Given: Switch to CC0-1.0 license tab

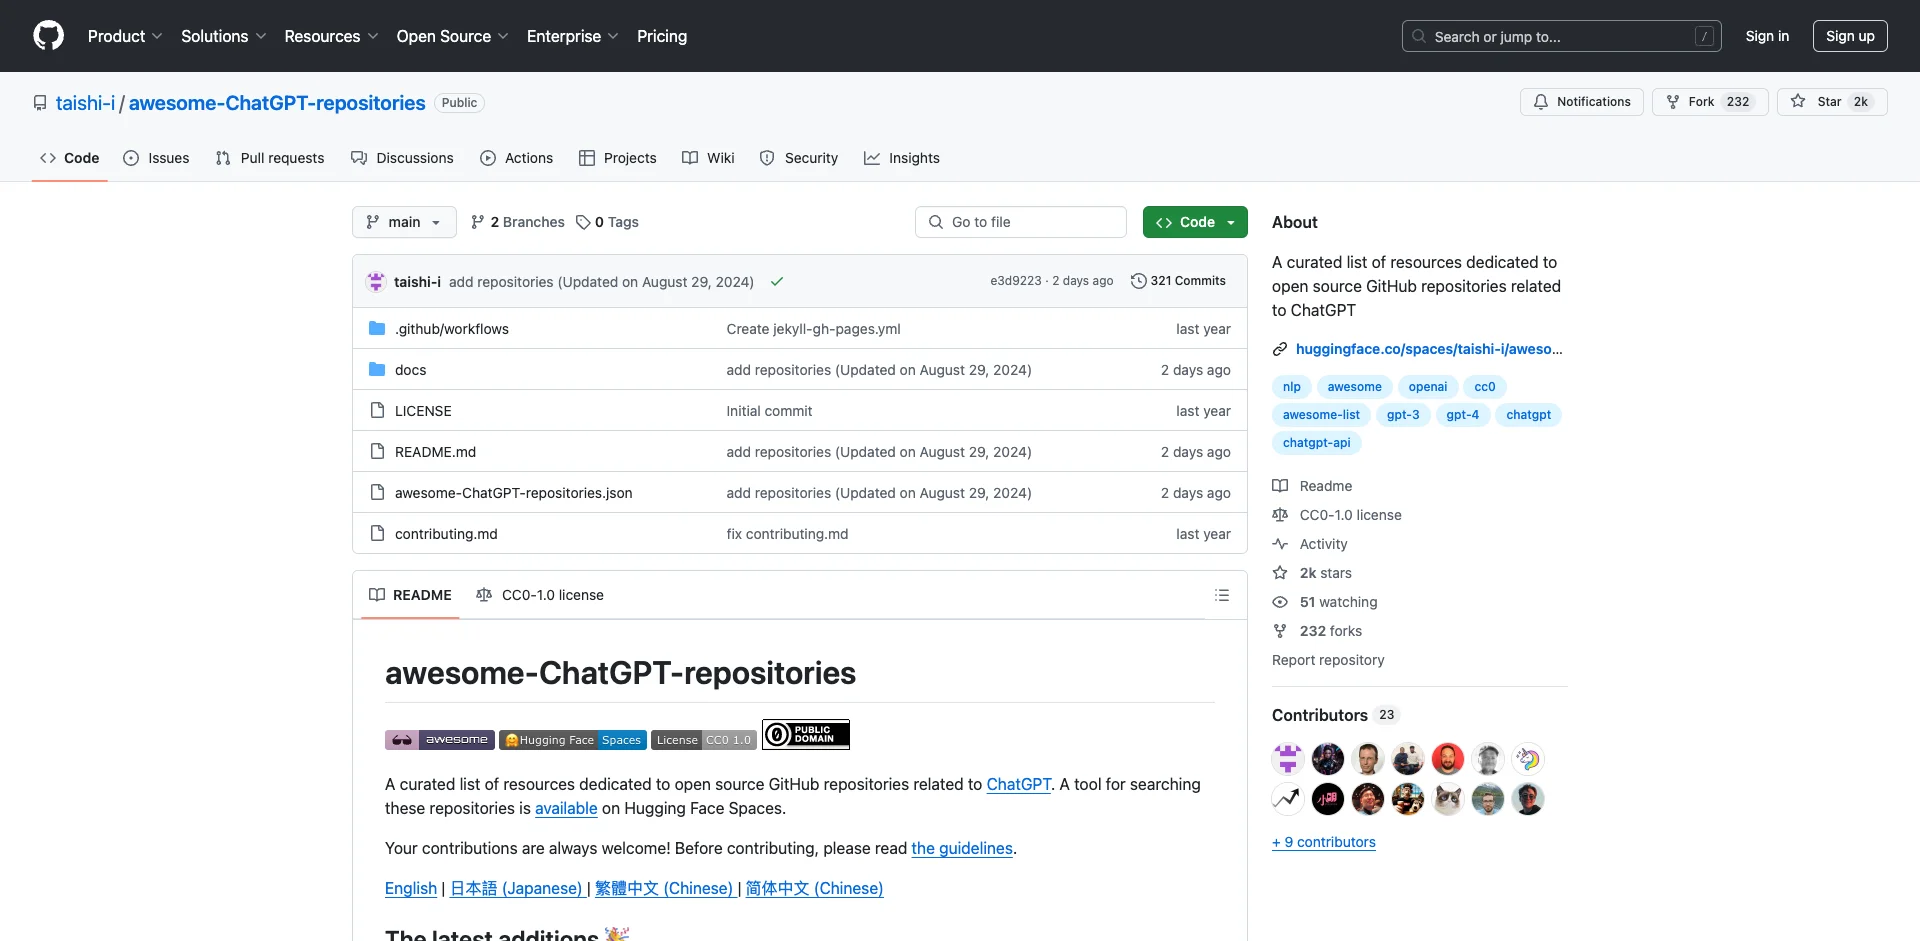Looking at the screenshot, I should 540,595.
